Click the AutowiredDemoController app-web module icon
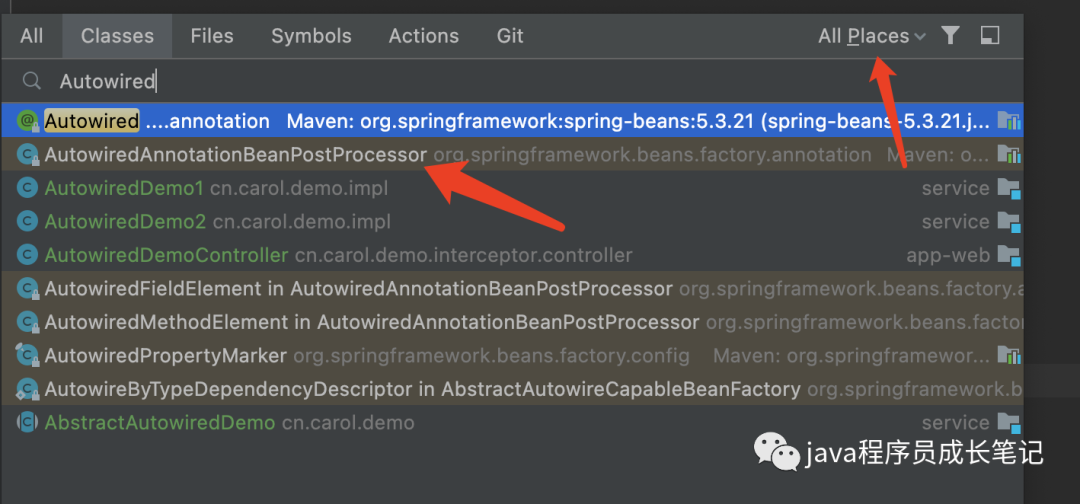The height and width of the screenshot is (504, 1080). 1008,255
